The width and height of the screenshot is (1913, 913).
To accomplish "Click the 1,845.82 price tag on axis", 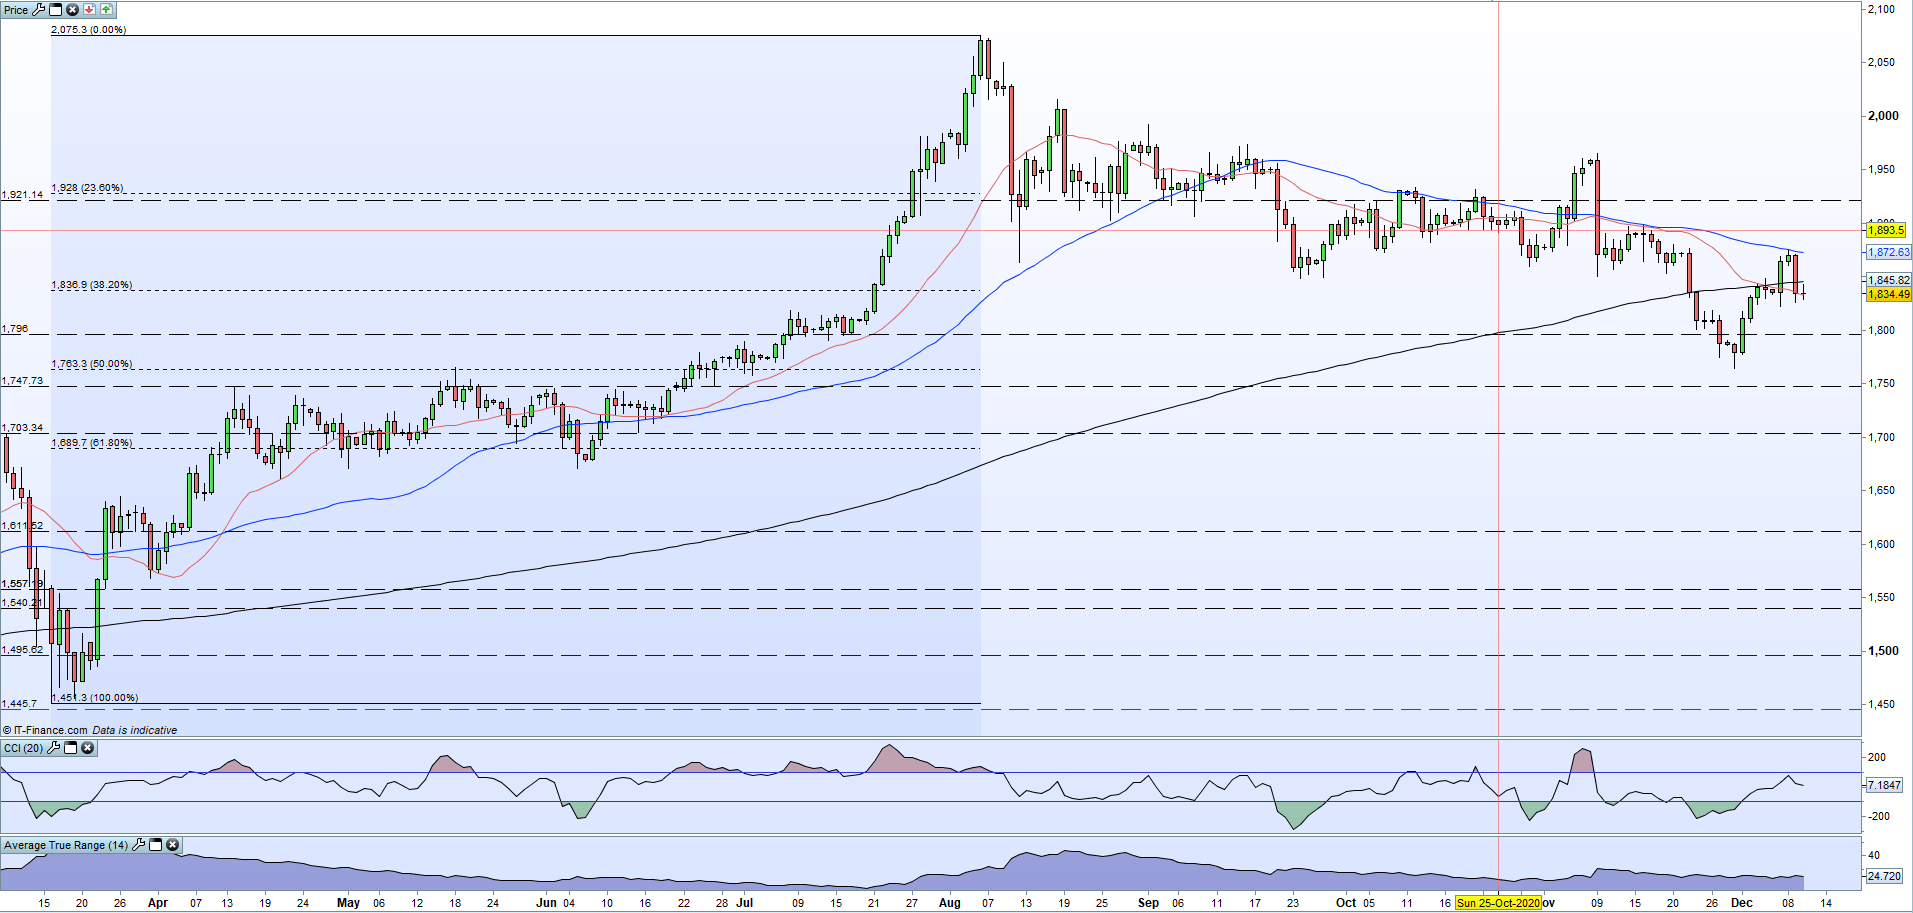I will coord(1888,281).
